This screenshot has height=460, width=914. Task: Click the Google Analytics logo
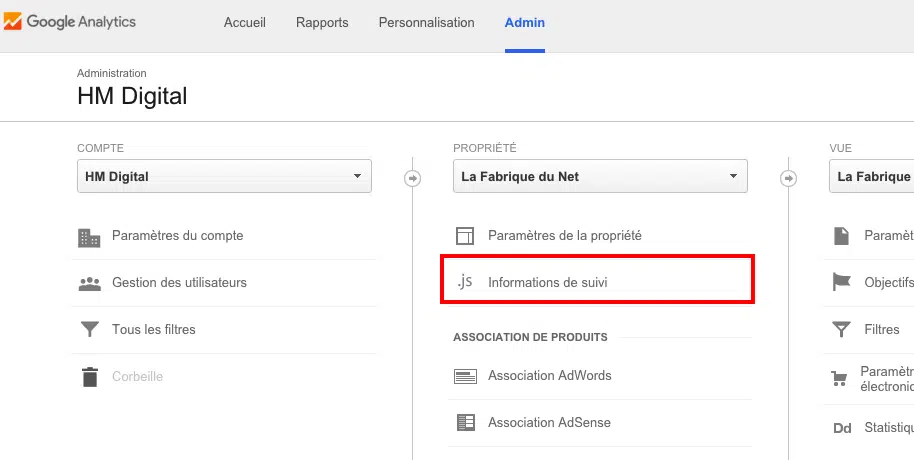pos(70,22)
